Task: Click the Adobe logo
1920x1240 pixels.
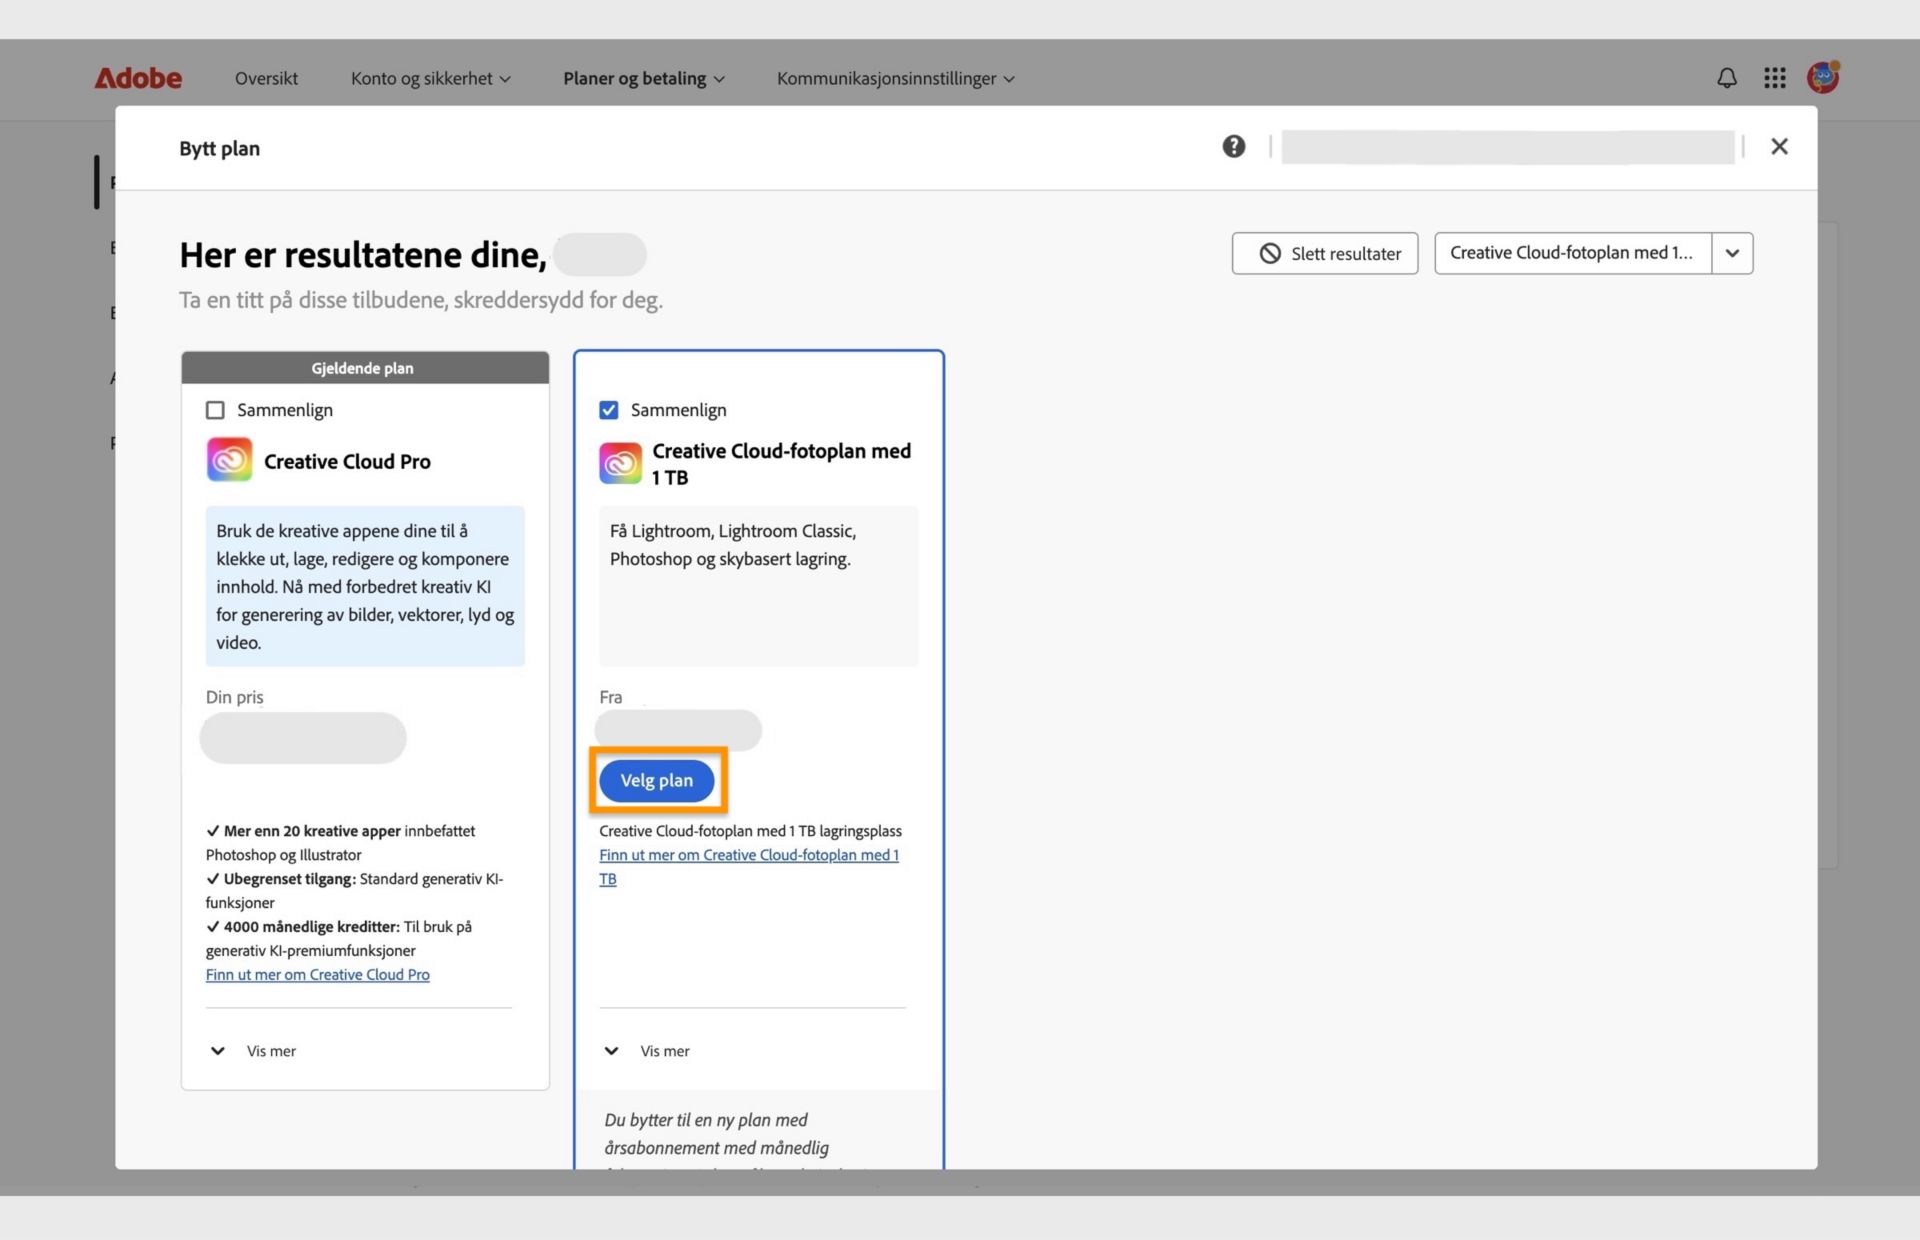Action: [138, 78]
